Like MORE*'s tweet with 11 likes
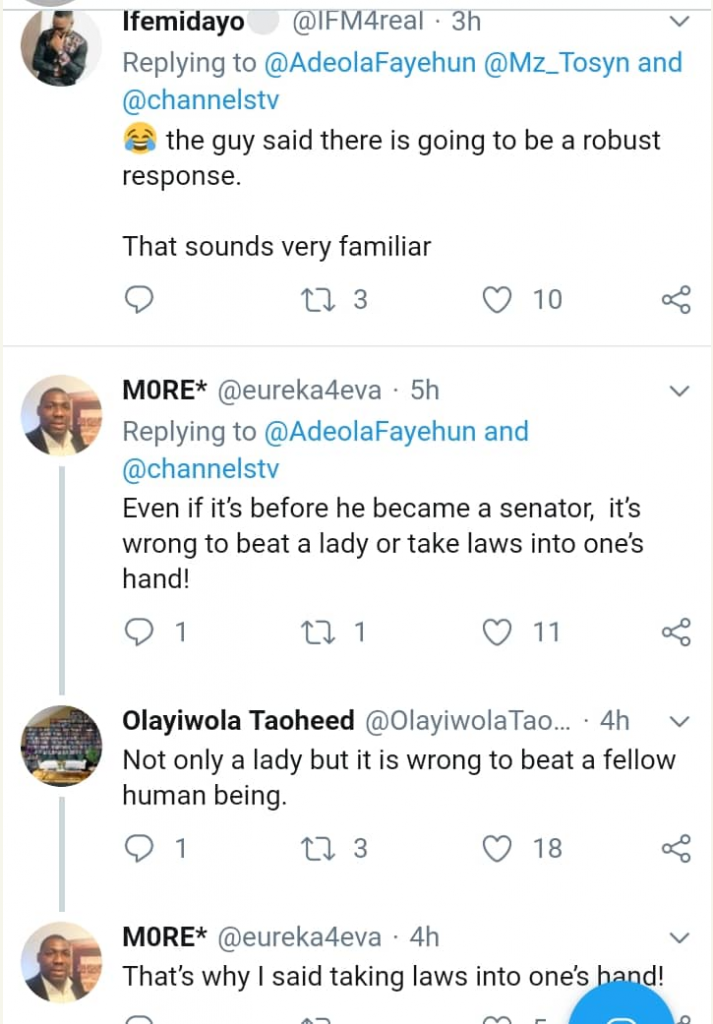 [498, 632]
